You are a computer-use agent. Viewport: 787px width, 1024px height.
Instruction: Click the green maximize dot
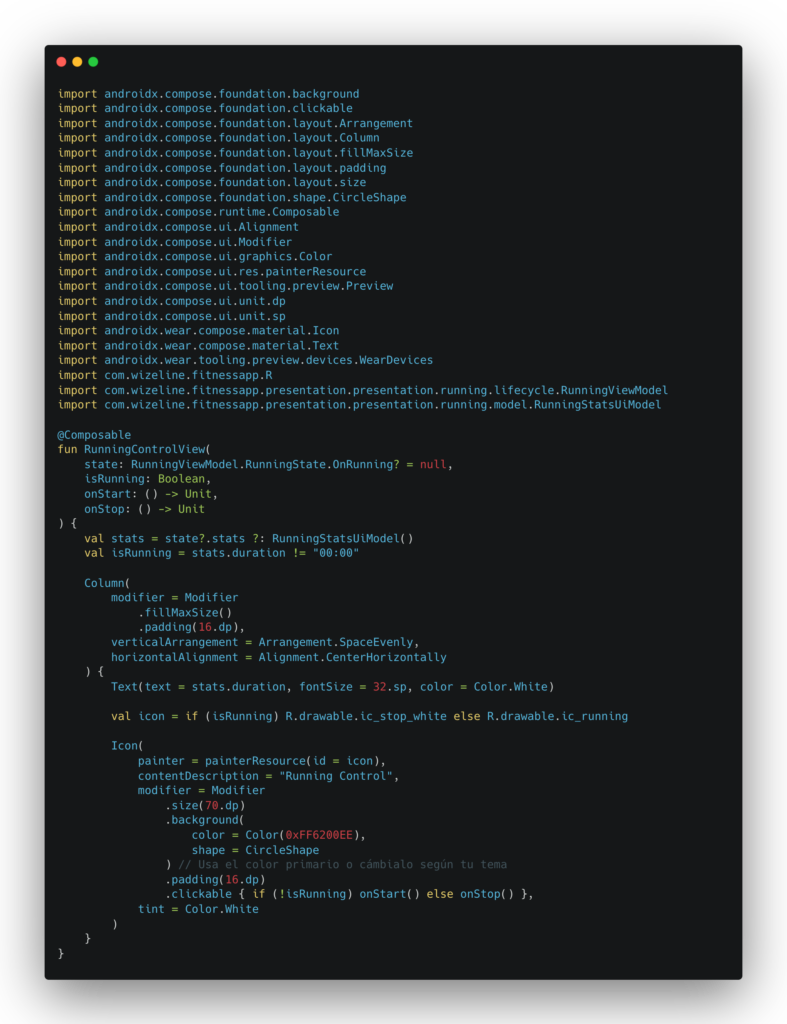(93, 62)
